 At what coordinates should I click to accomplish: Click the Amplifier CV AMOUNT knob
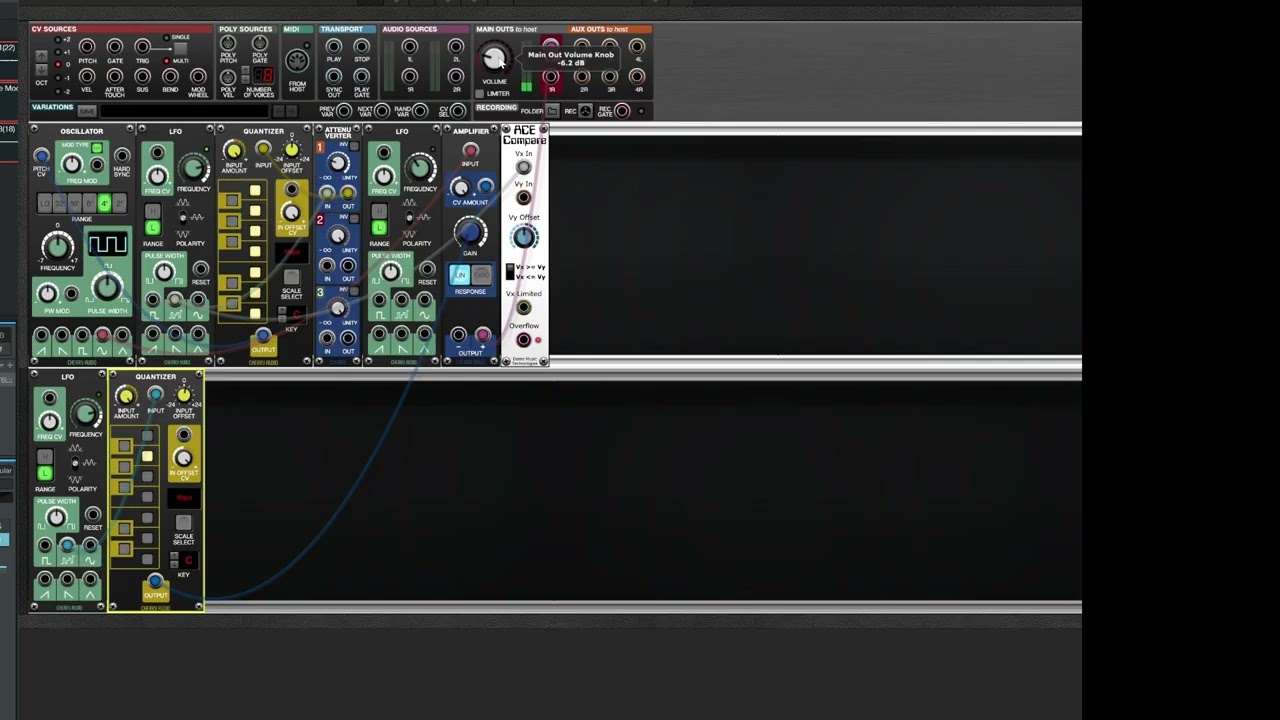click(x=460, y=187)
